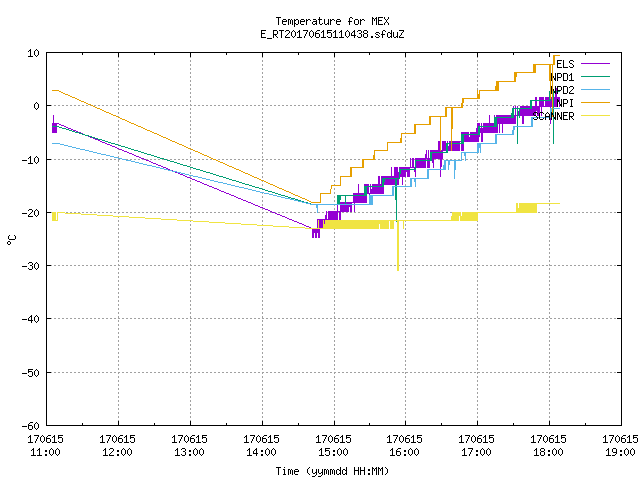Viewport: 640px width, 480px height.
Task: Click the y-axis tick label 10
Action: coord(33,53)
